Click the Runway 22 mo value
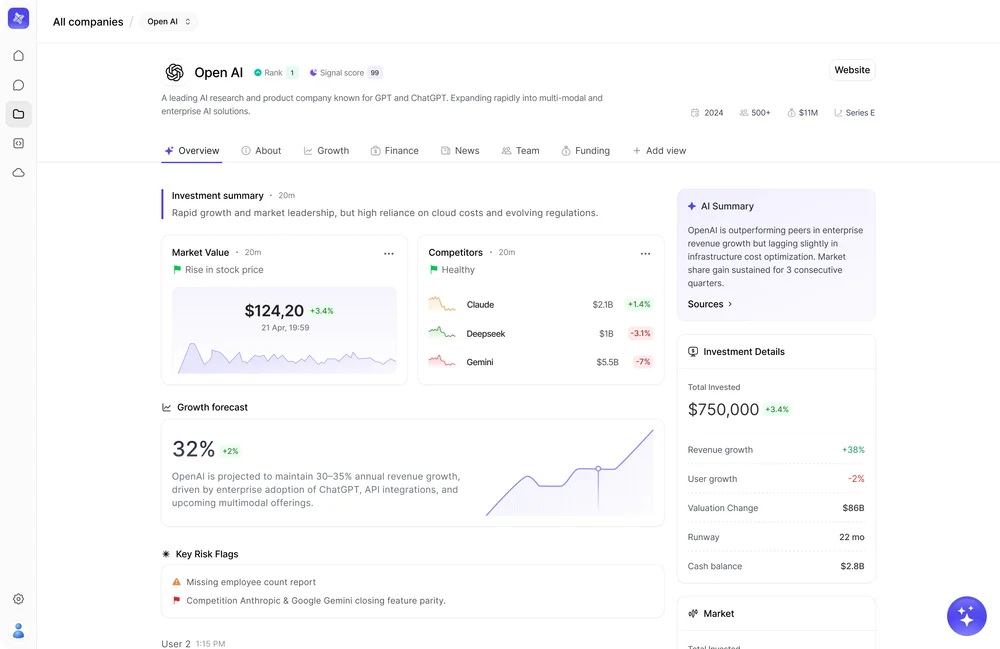 coord(851,537)
